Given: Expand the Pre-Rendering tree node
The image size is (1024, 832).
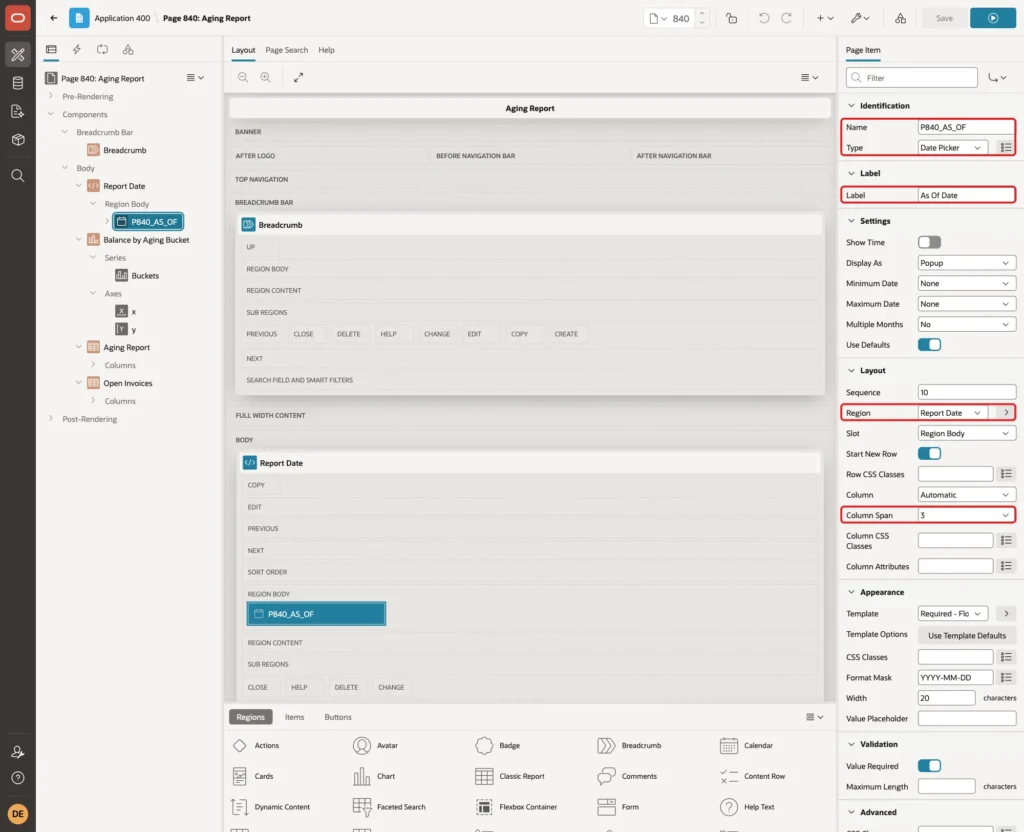Looking at the screenshot, I should pyautogui.click(x=51, y=96).
